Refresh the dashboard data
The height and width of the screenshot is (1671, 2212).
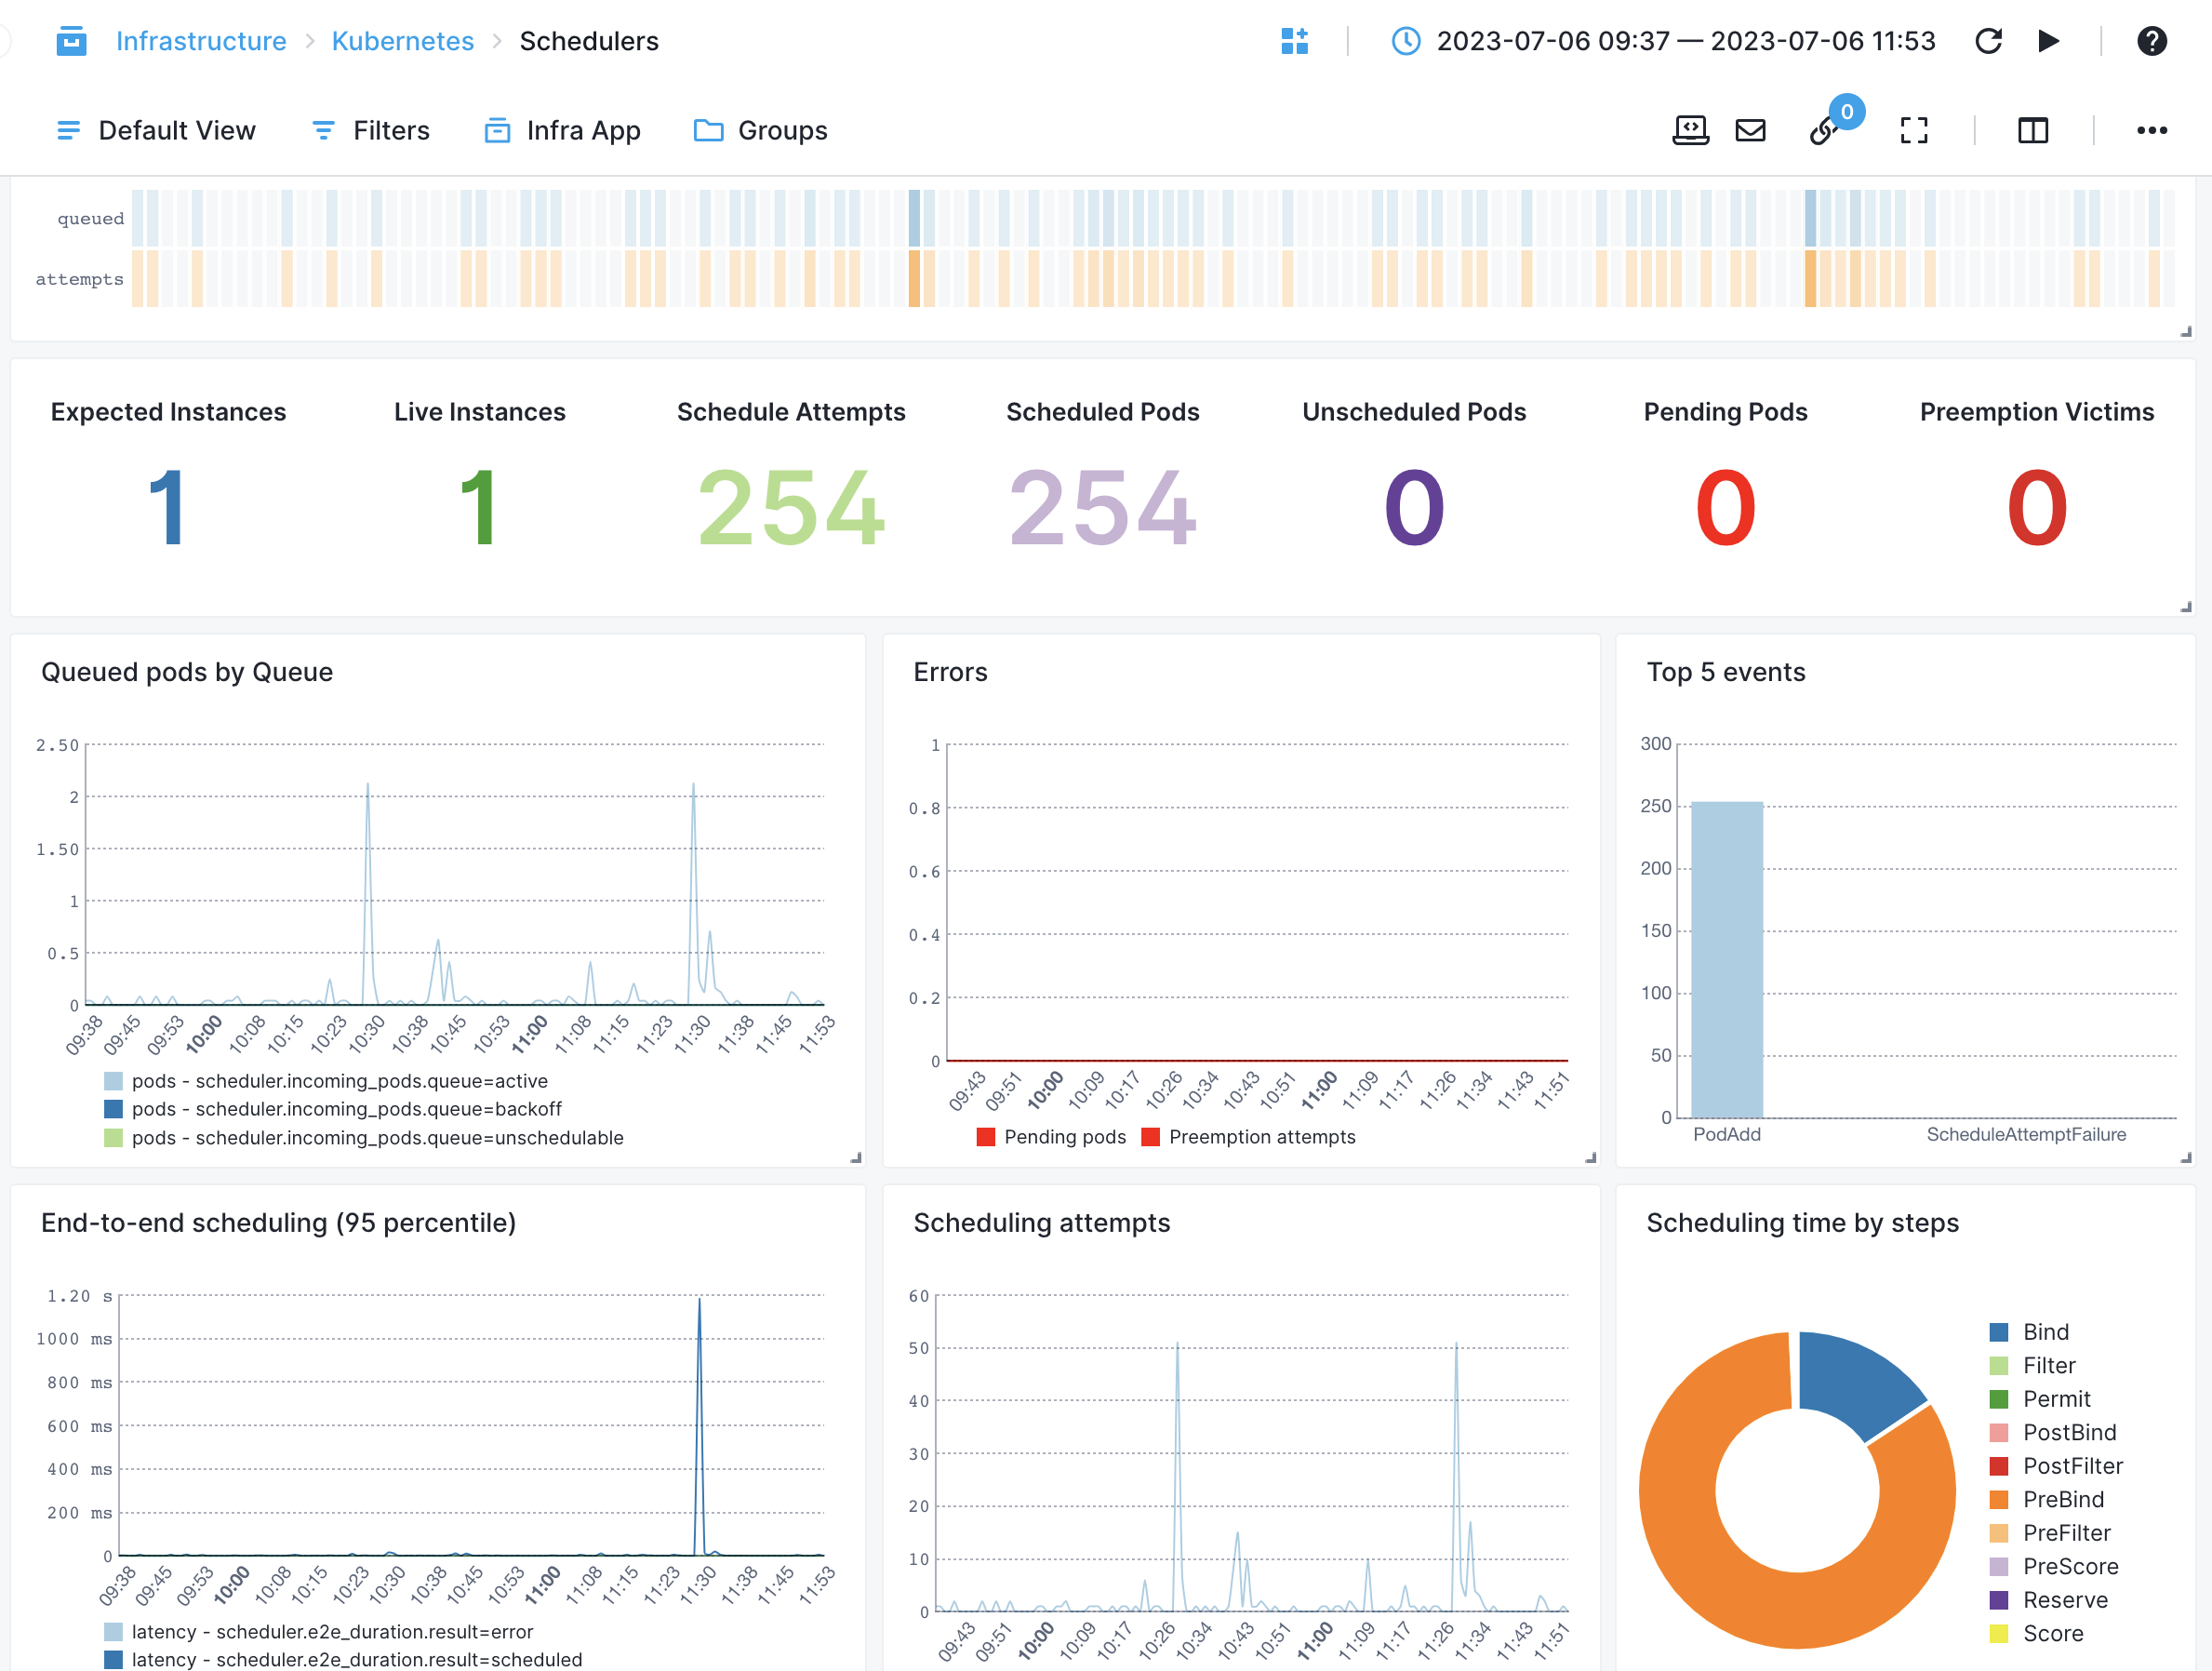tap(1988, 41)
